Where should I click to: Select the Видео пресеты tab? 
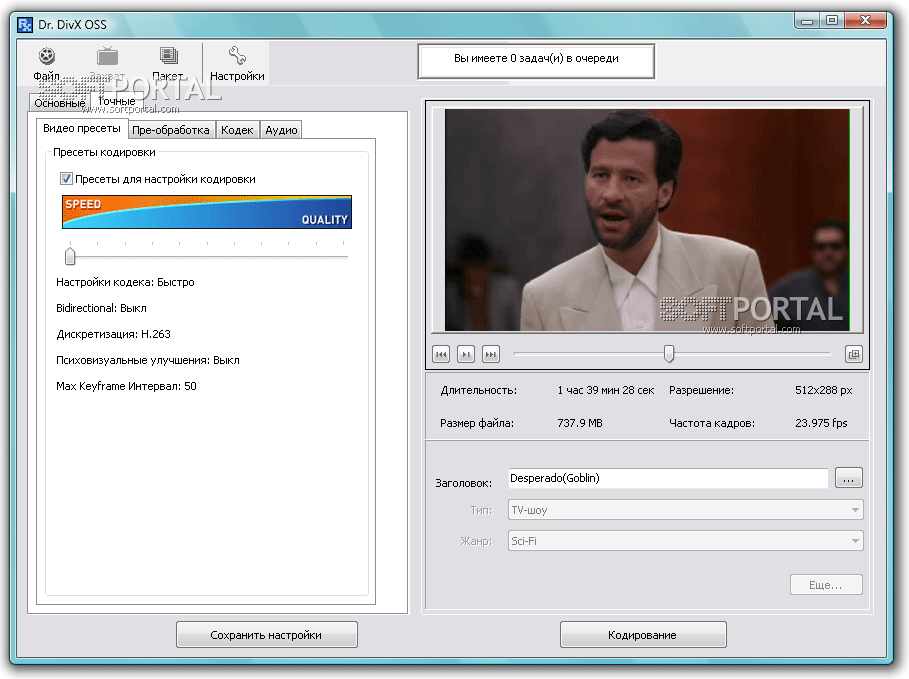[x=82, y=128]
